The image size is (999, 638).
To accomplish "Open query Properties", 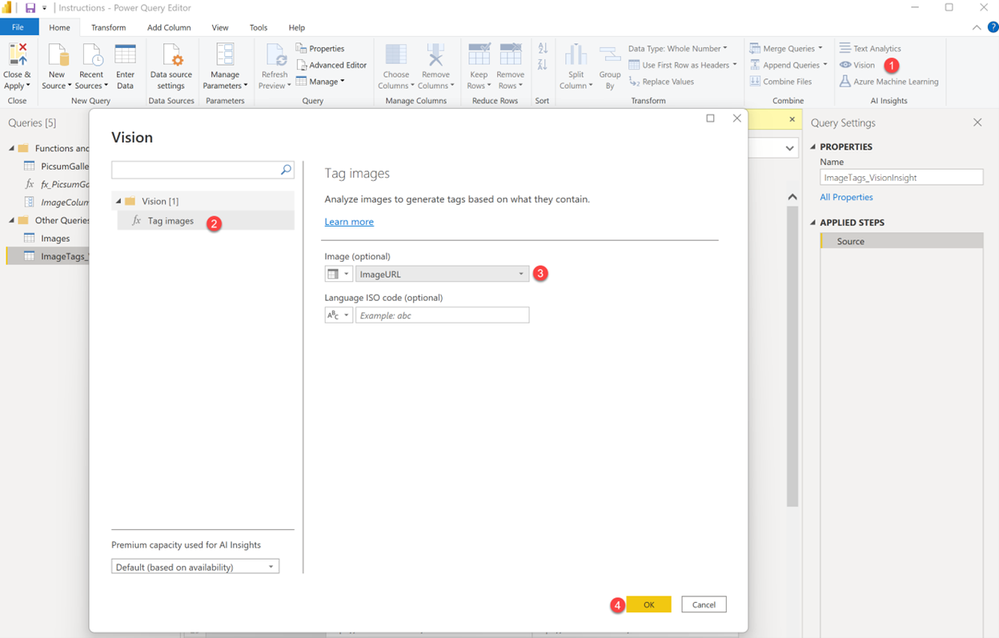I will 320,48.
